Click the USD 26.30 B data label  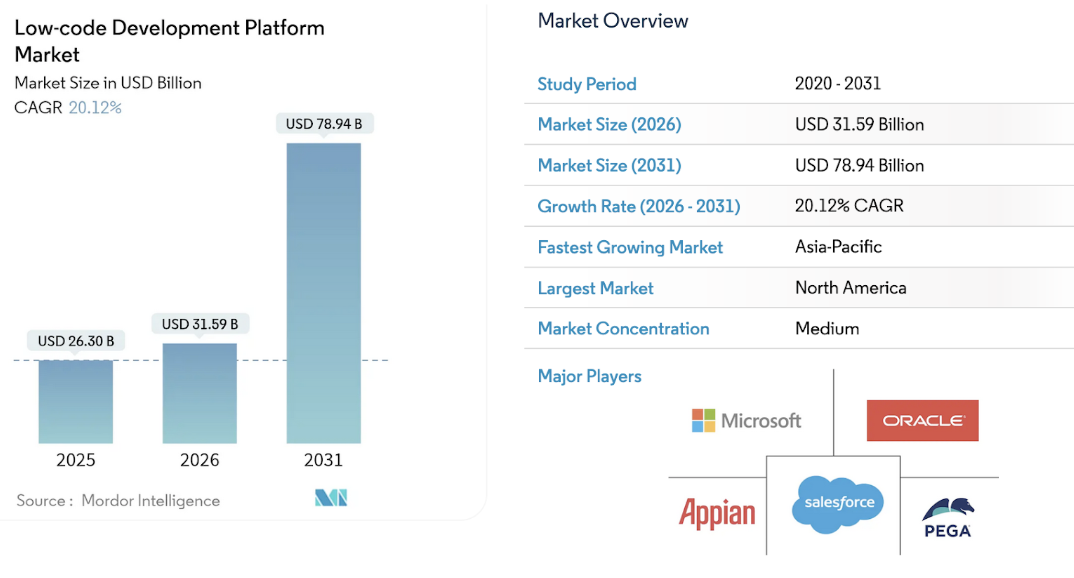(x=76, y=341)
